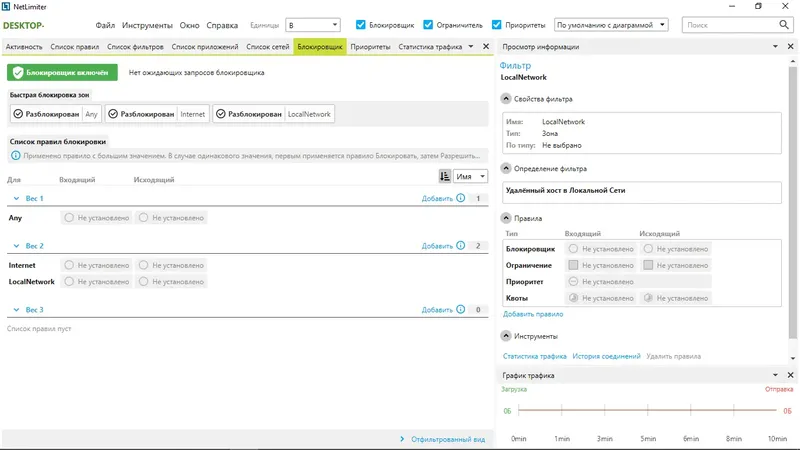800x450 pixels.
Task: Toggle outgoing Ограничение checkbox in Правила
Action: pyautogui.click(x=648, y=265)
